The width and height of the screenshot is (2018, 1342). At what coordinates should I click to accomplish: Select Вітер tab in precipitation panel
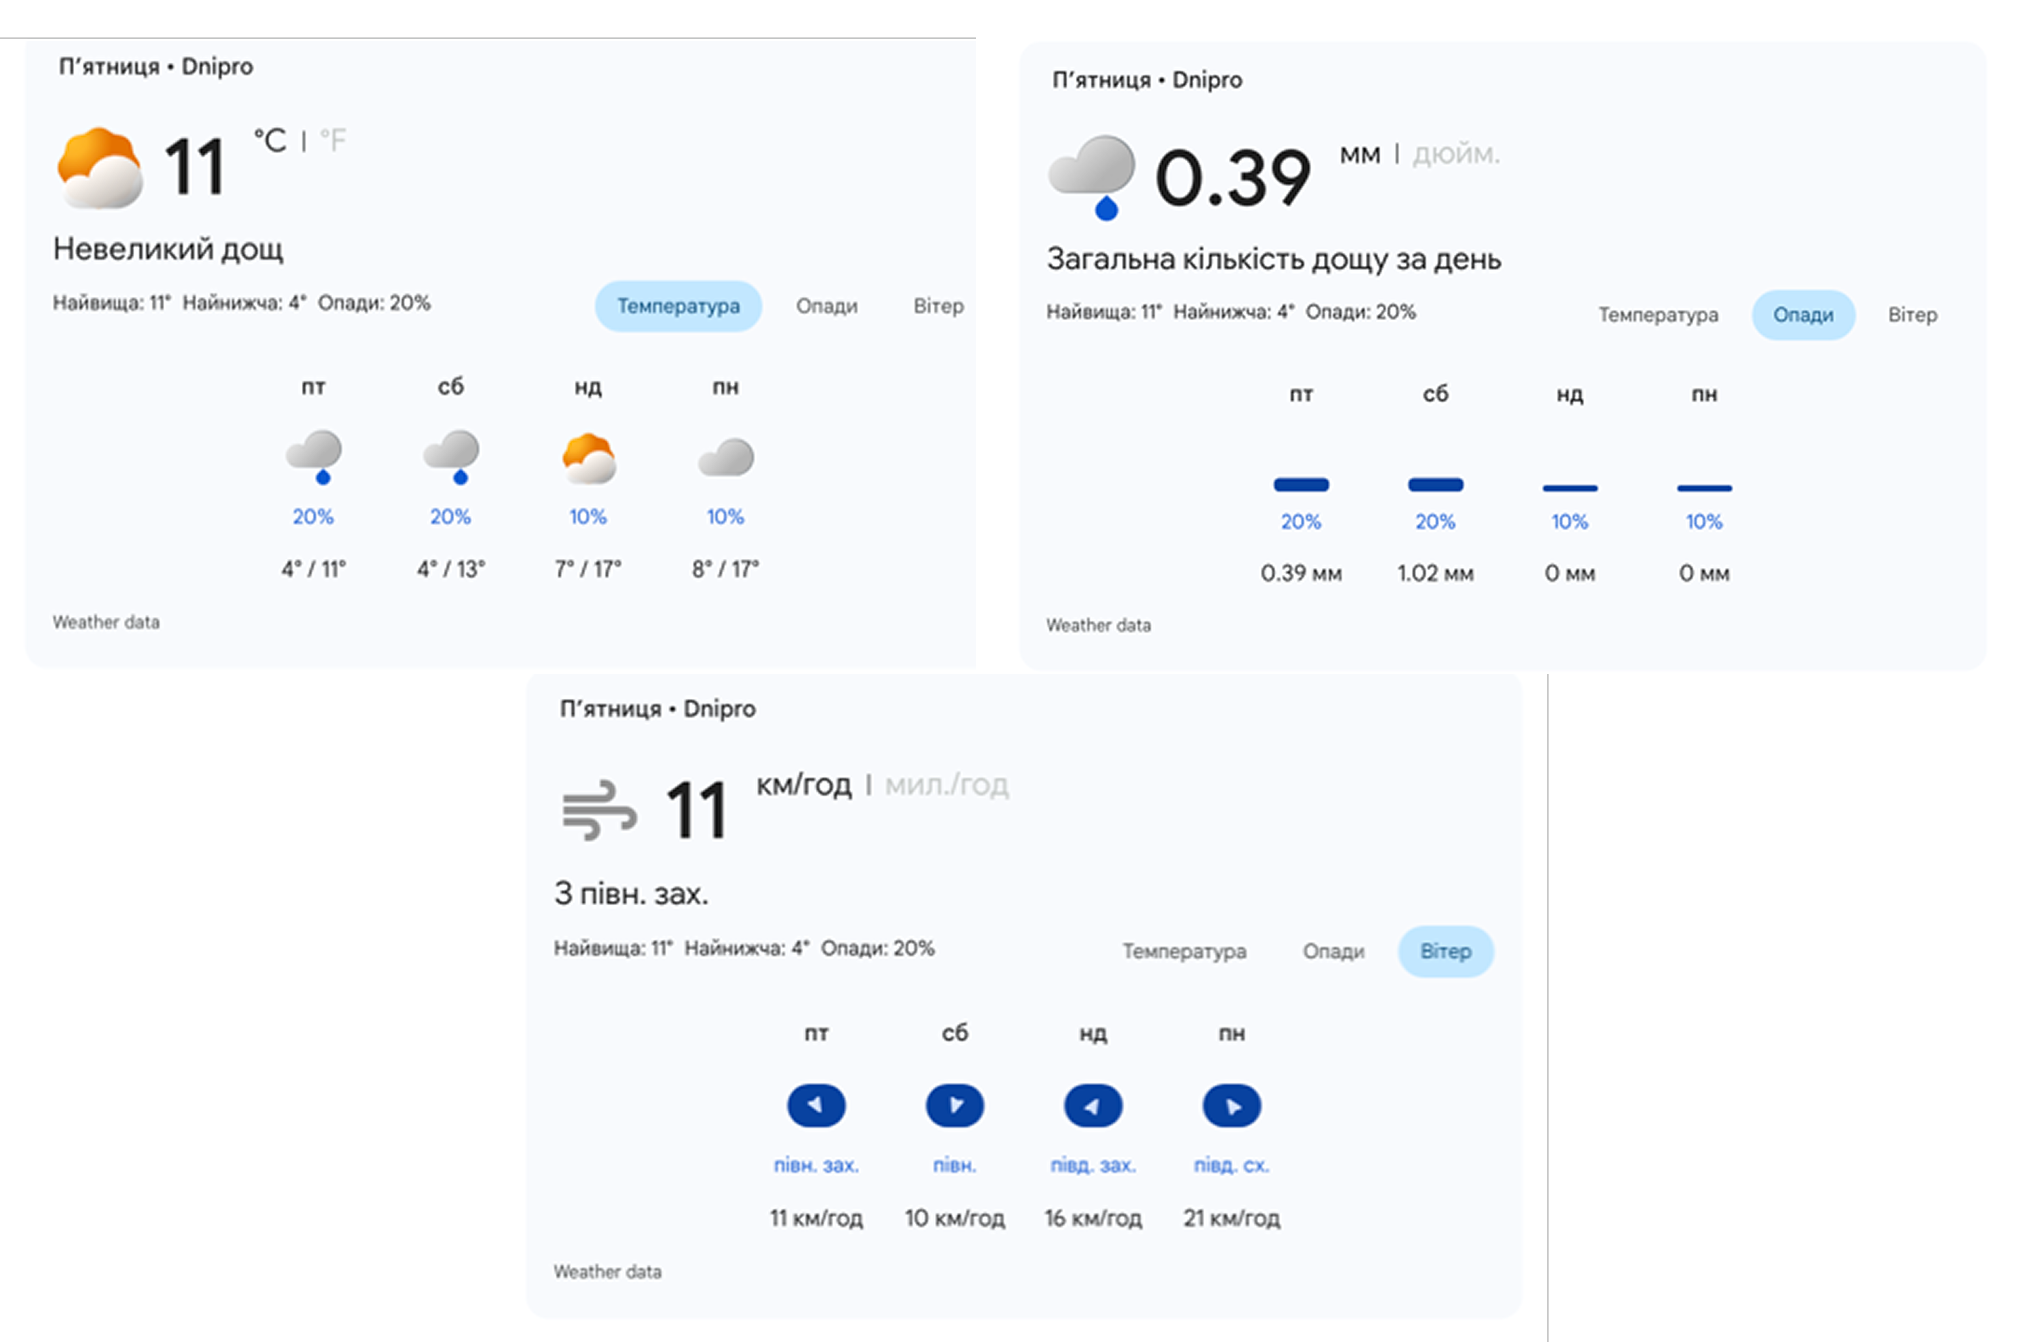1912,315
